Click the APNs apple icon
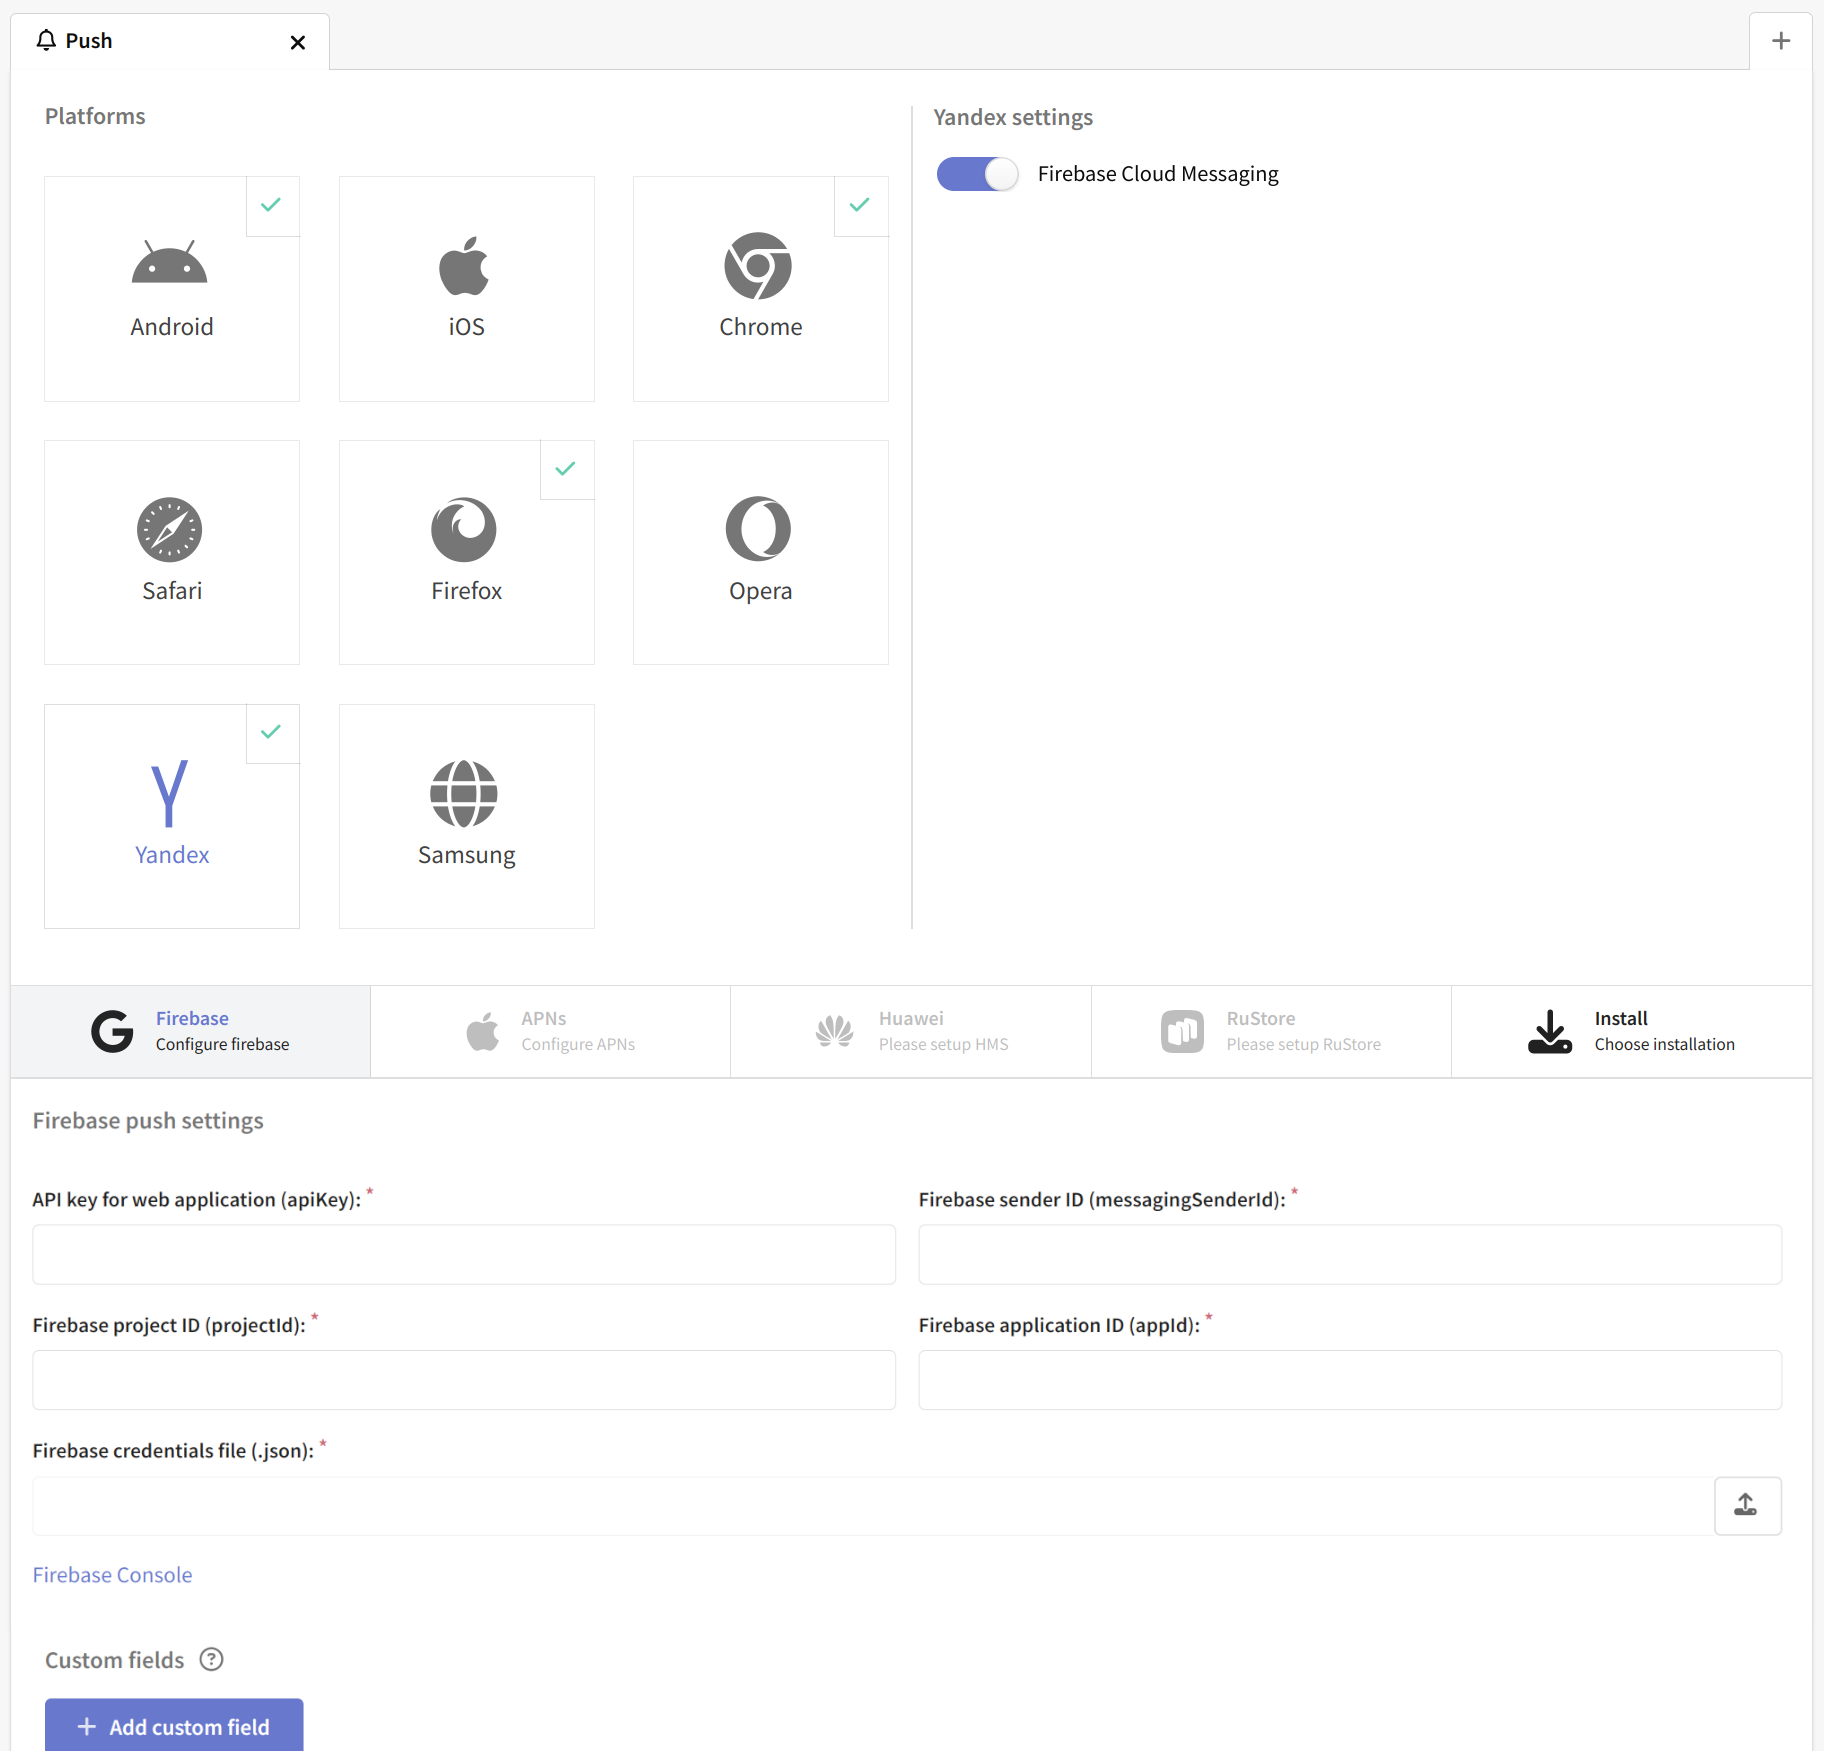The height and width of the screenshot is (1751, 1824). click(483, 1031)
